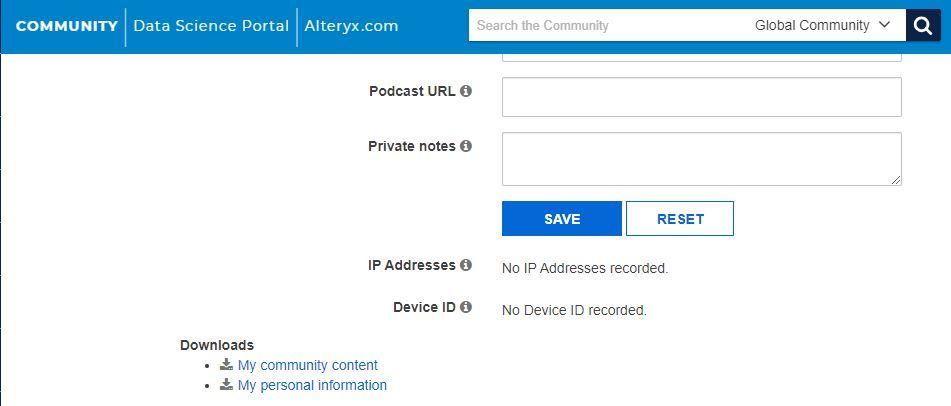Click into the Private notes textarea
Screen dimensions: 951x406
tap(701, 158)
